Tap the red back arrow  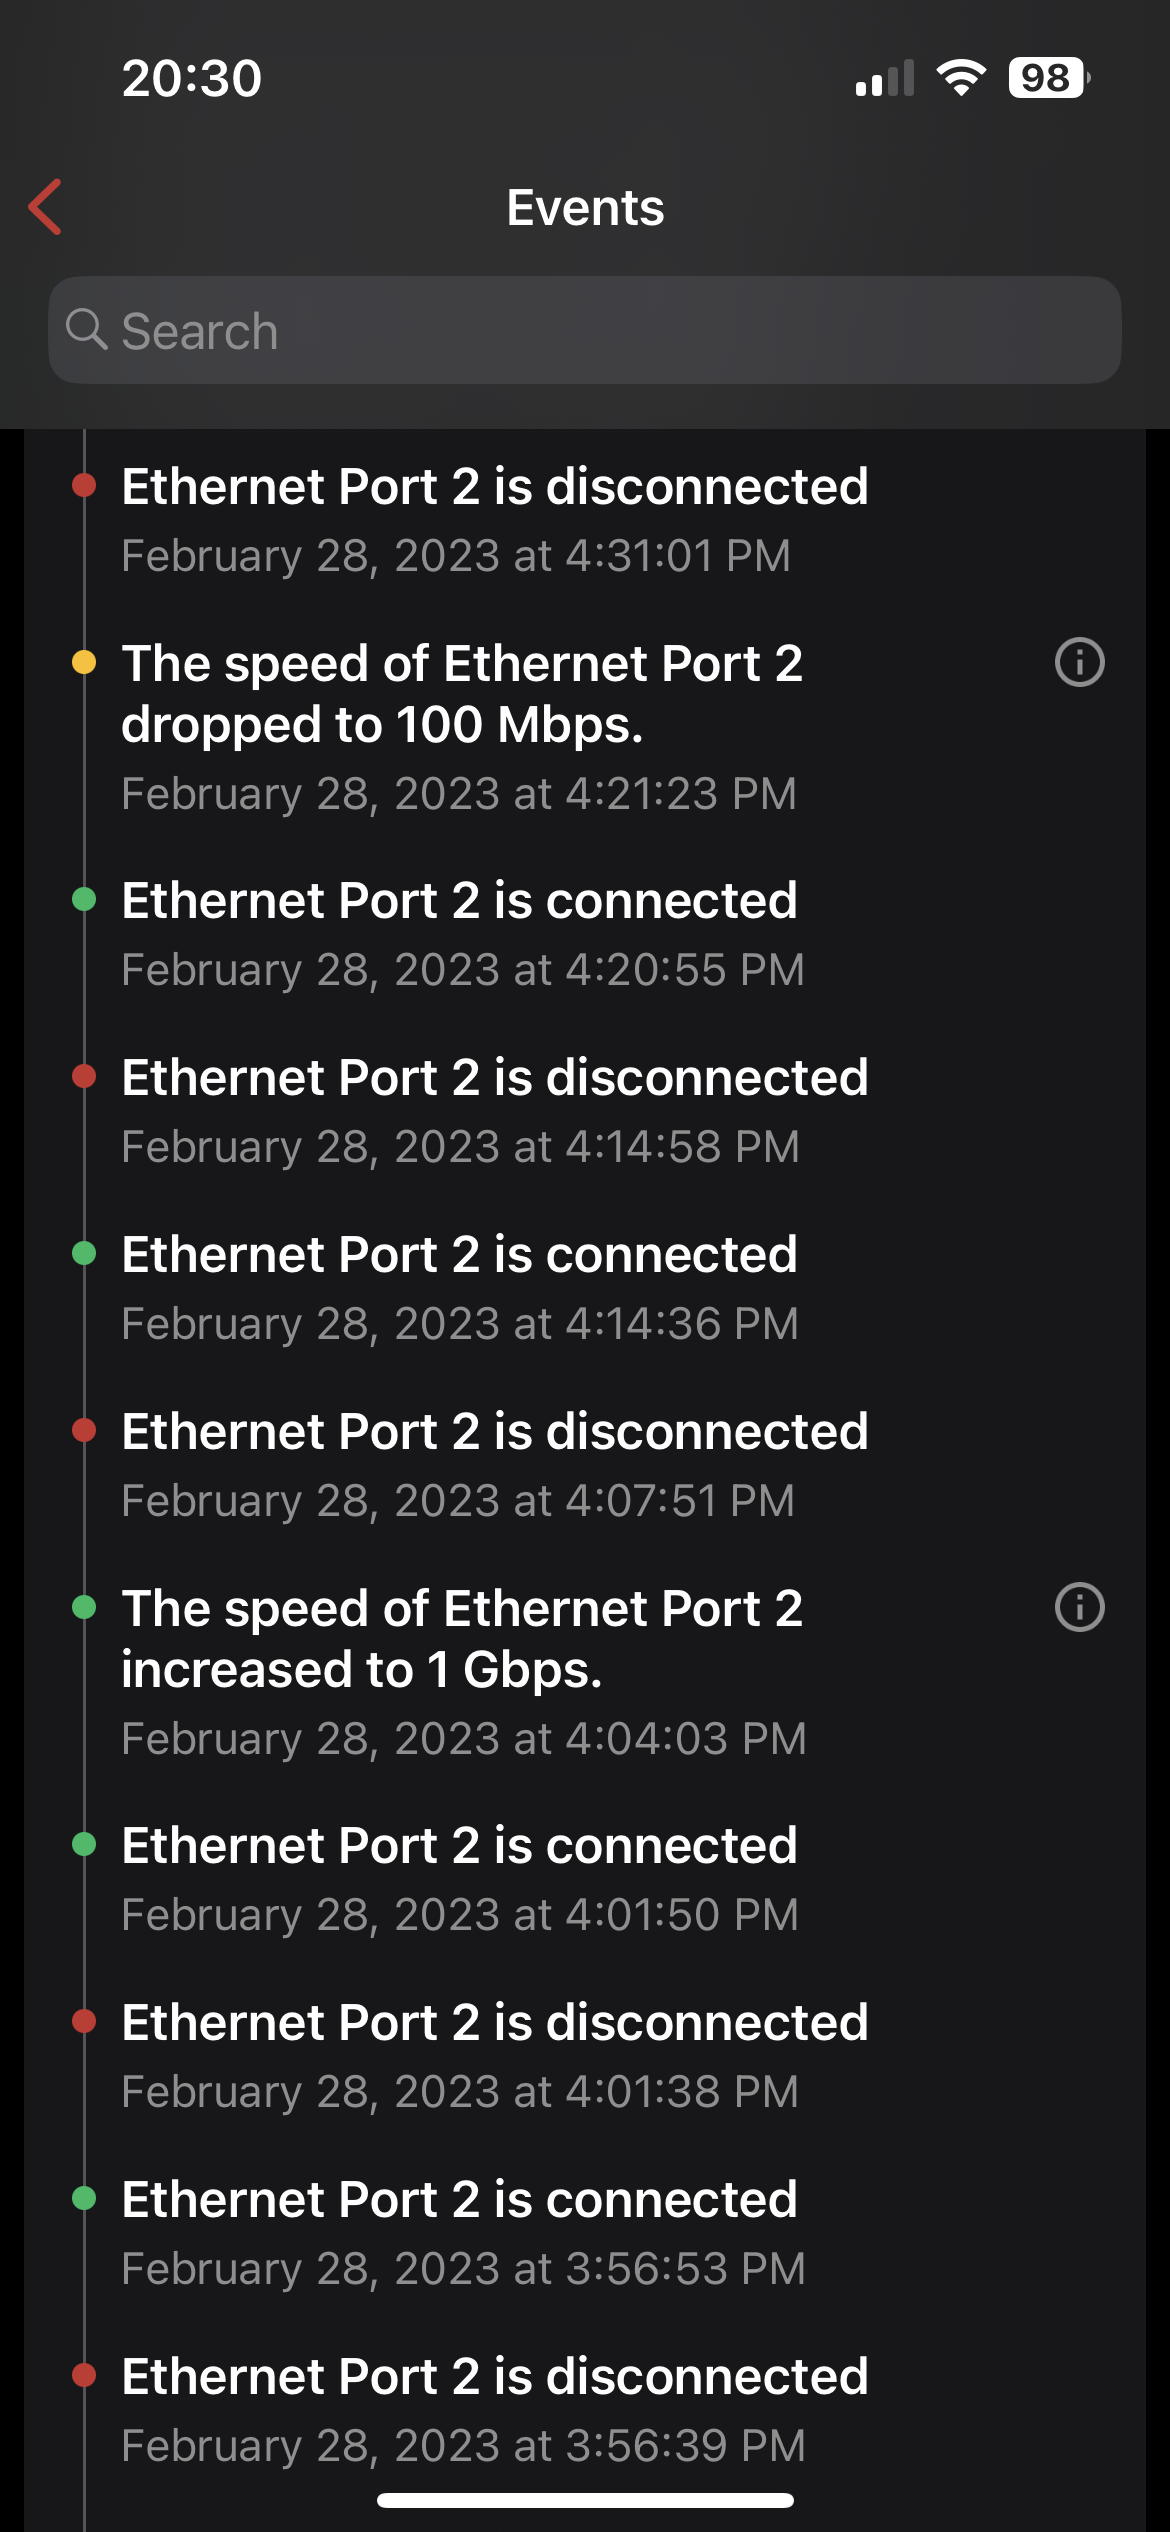[x=46, y=207]
